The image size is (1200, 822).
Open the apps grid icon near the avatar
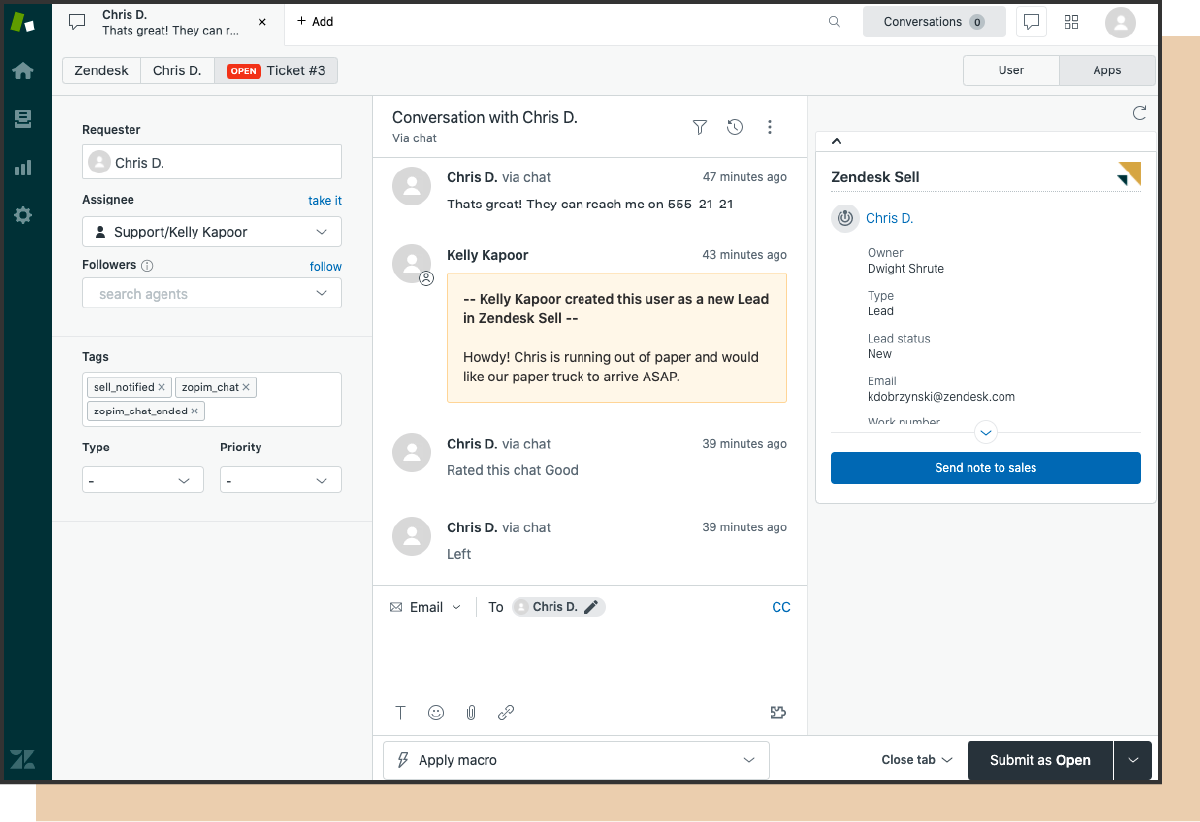pos(1071,21)
